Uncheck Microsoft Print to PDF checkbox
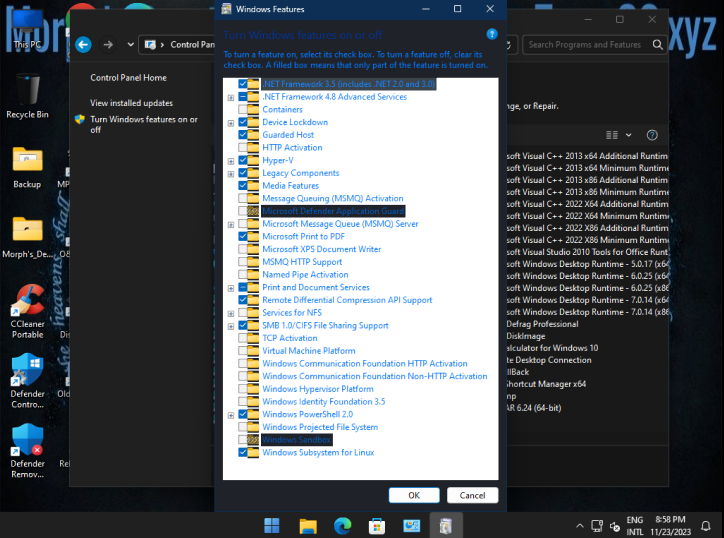The width and height of the screenshot is (724, 538). (x=243, y=236)
